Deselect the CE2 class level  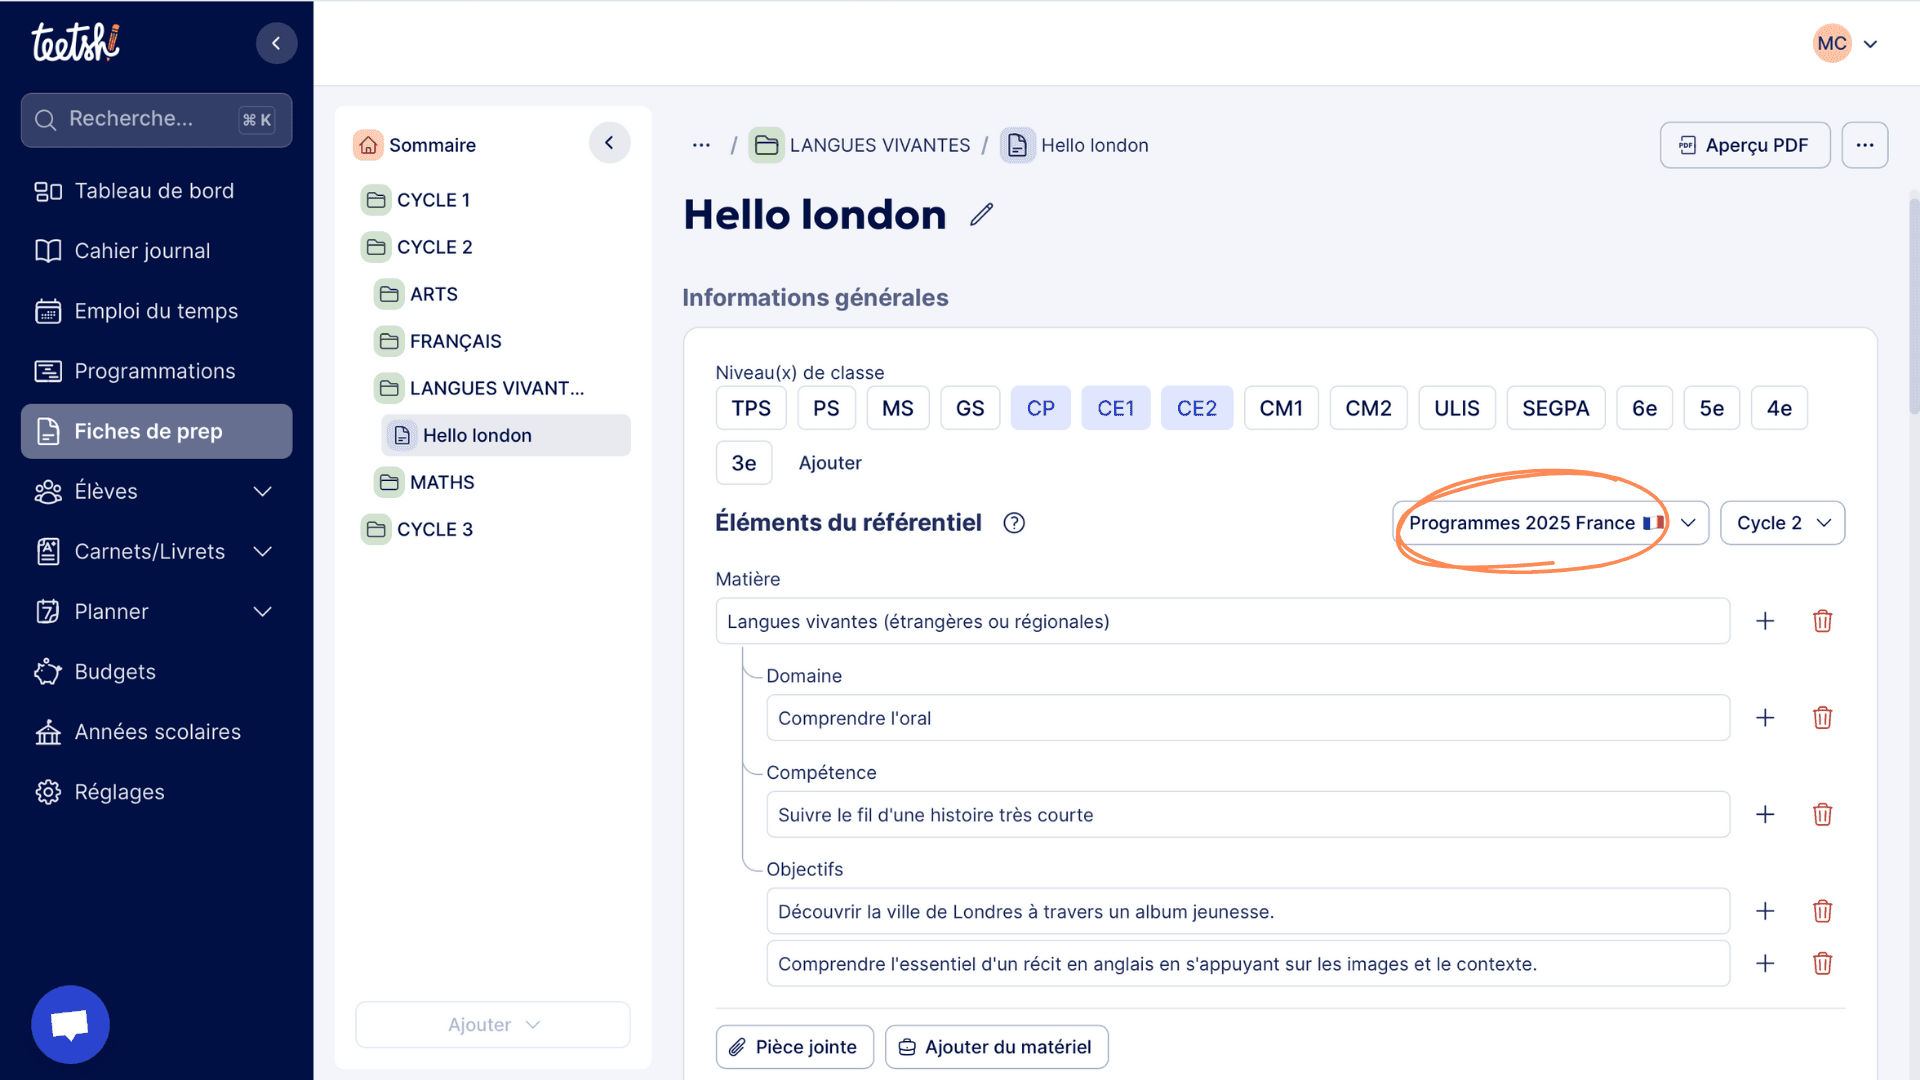pos(1196,408)
